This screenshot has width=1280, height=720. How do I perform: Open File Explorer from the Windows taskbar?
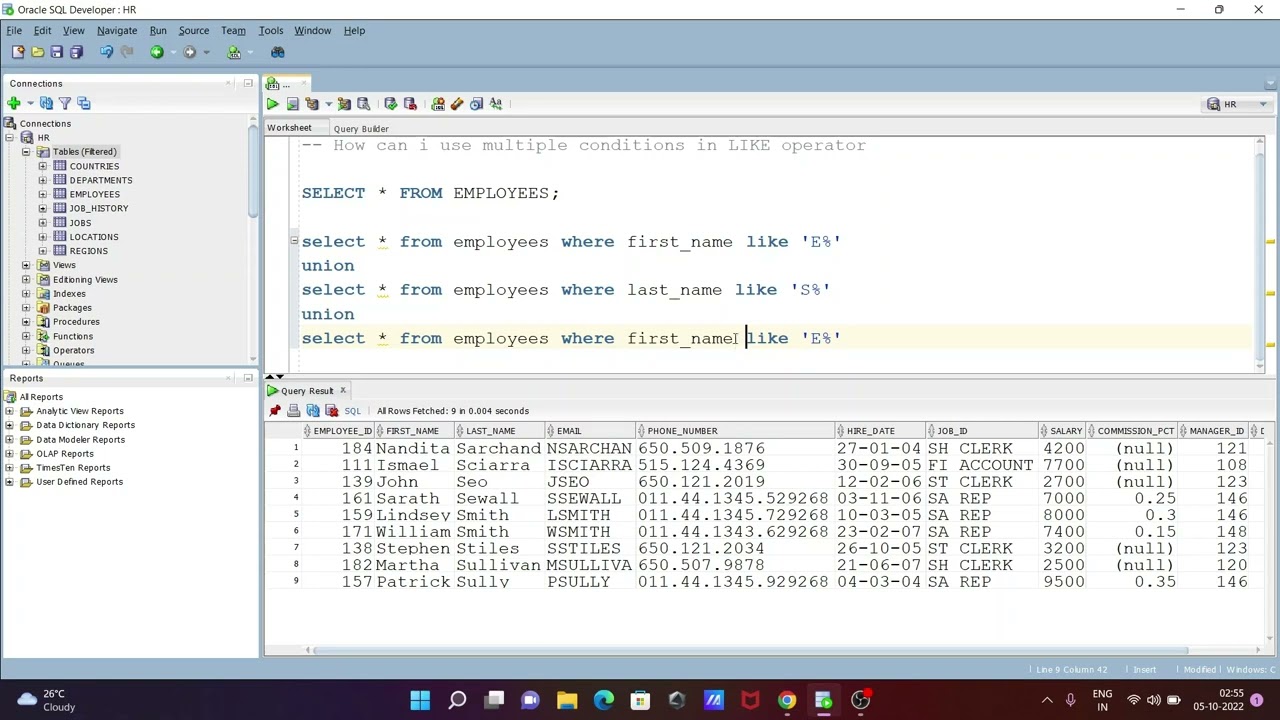[567, 700]
